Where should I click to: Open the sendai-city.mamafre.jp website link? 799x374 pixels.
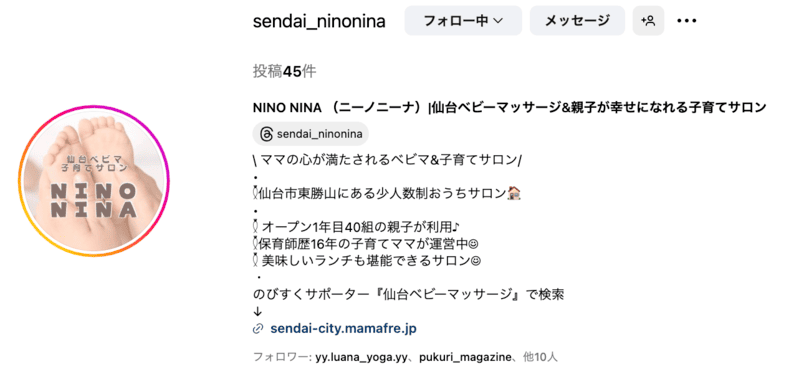343,329
